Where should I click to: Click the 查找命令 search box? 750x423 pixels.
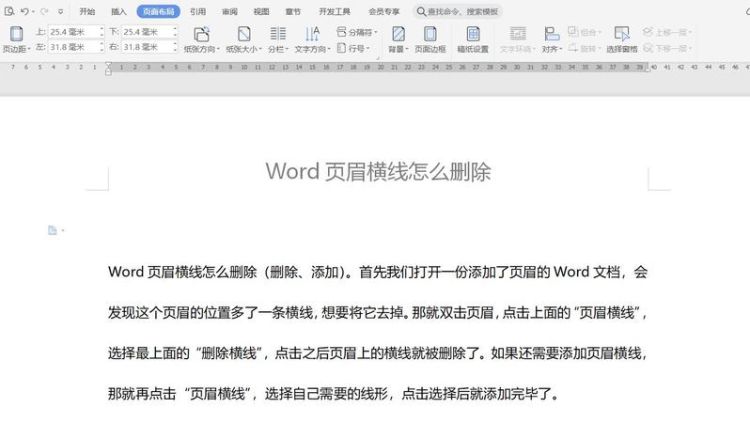tap(458, 11)
